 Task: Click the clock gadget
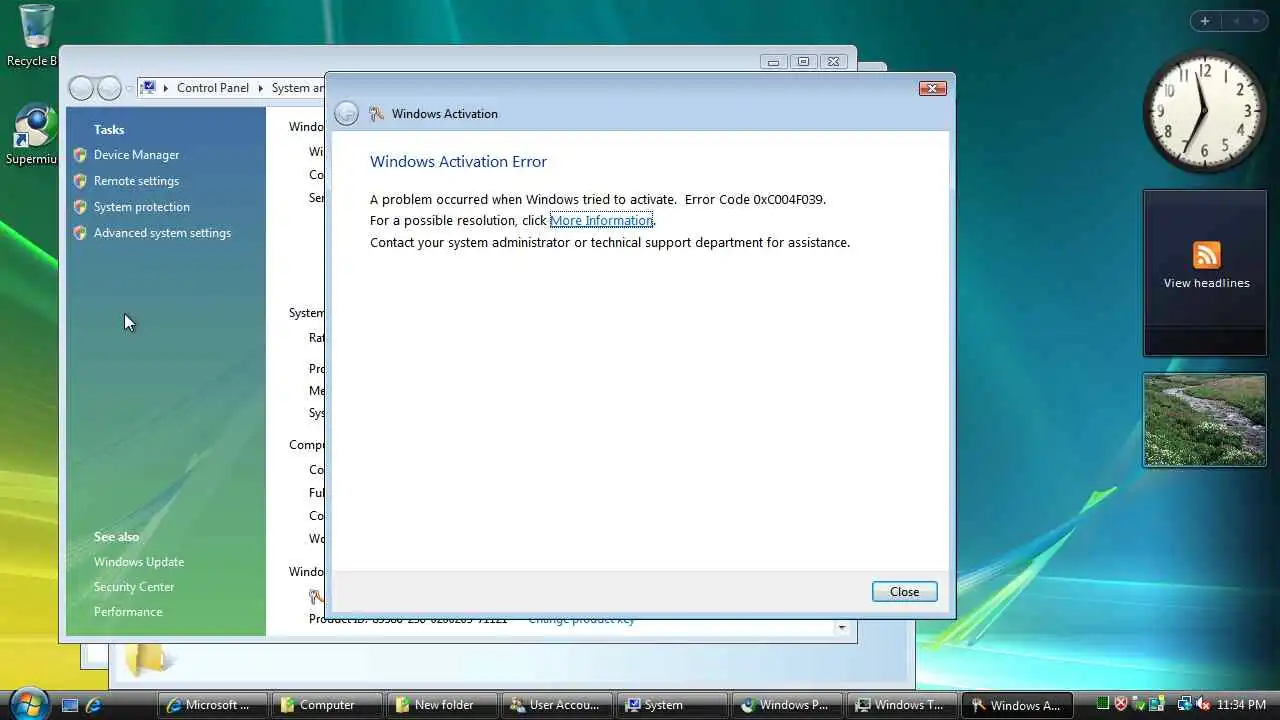click(x=1205, y=109)
